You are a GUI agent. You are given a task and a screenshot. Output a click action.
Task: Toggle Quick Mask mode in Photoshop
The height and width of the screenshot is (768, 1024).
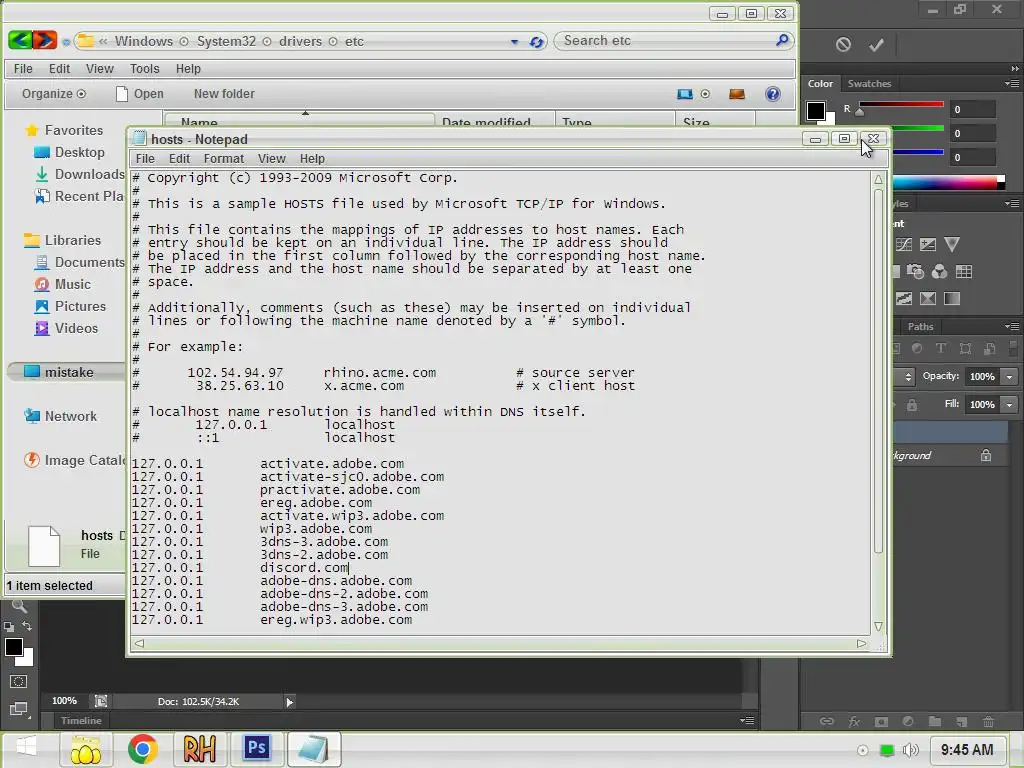[x=18, y=682]
